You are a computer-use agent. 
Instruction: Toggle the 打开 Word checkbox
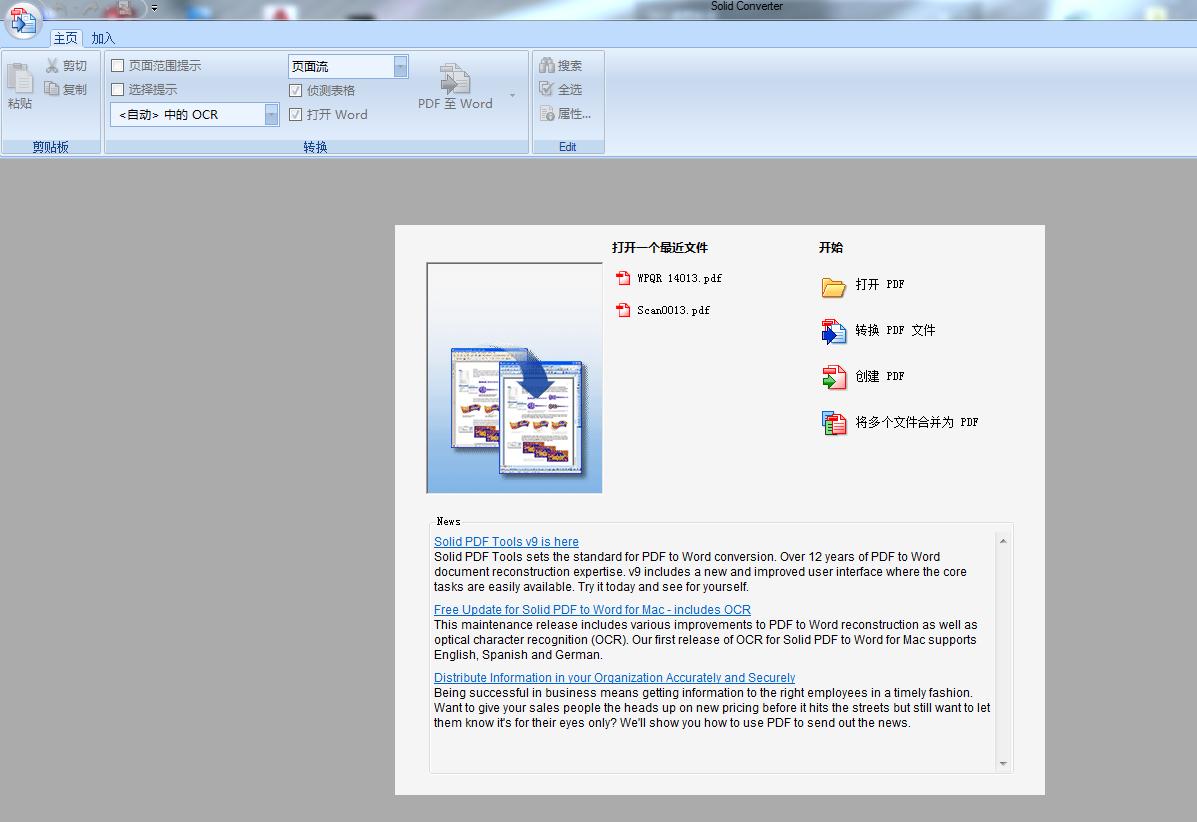click(x=295, y=114)
